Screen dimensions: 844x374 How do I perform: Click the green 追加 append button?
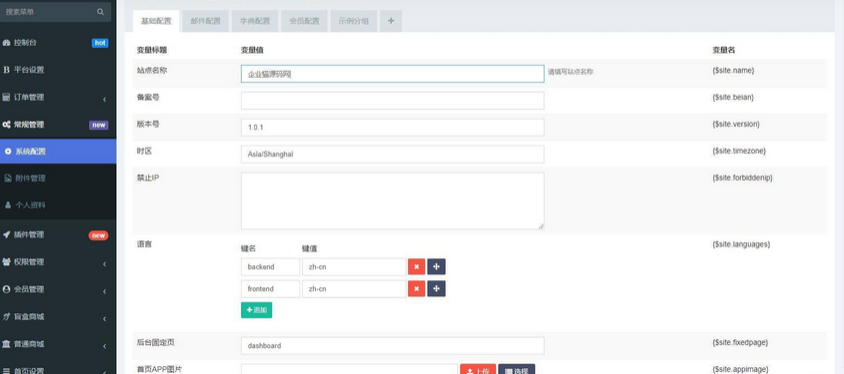pos(256,310)
